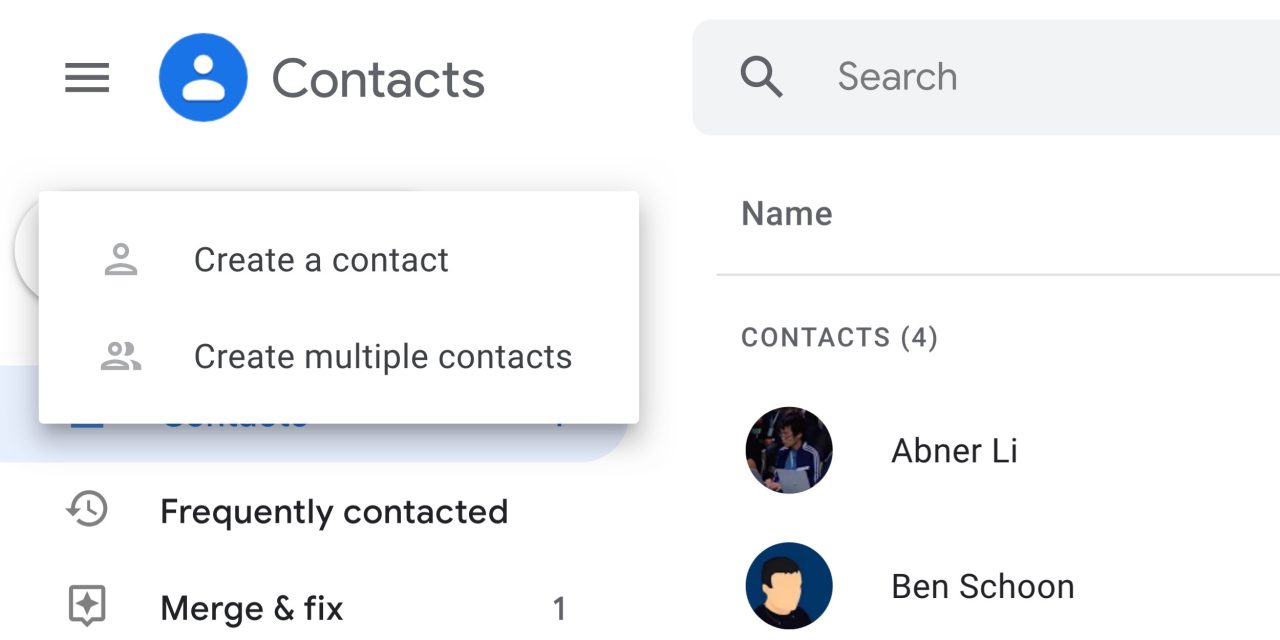The height and width of the screenshot is (640, 1280).
Task: Select the multi-person icon beside Create multiple contacts
Action: [x=120, y=356]
